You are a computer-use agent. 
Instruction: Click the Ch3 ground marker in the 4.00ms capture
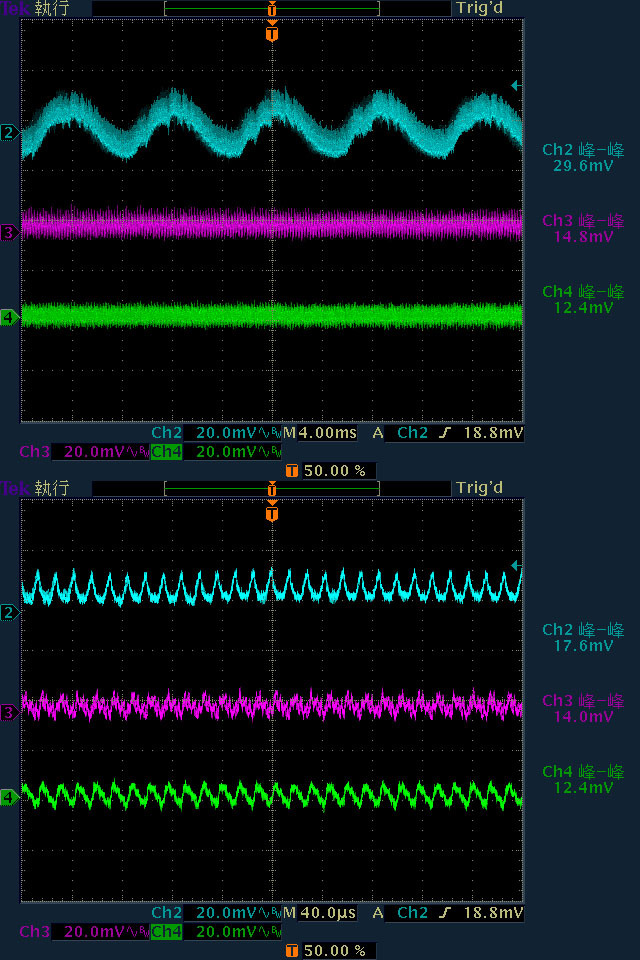tap(8, 233)
